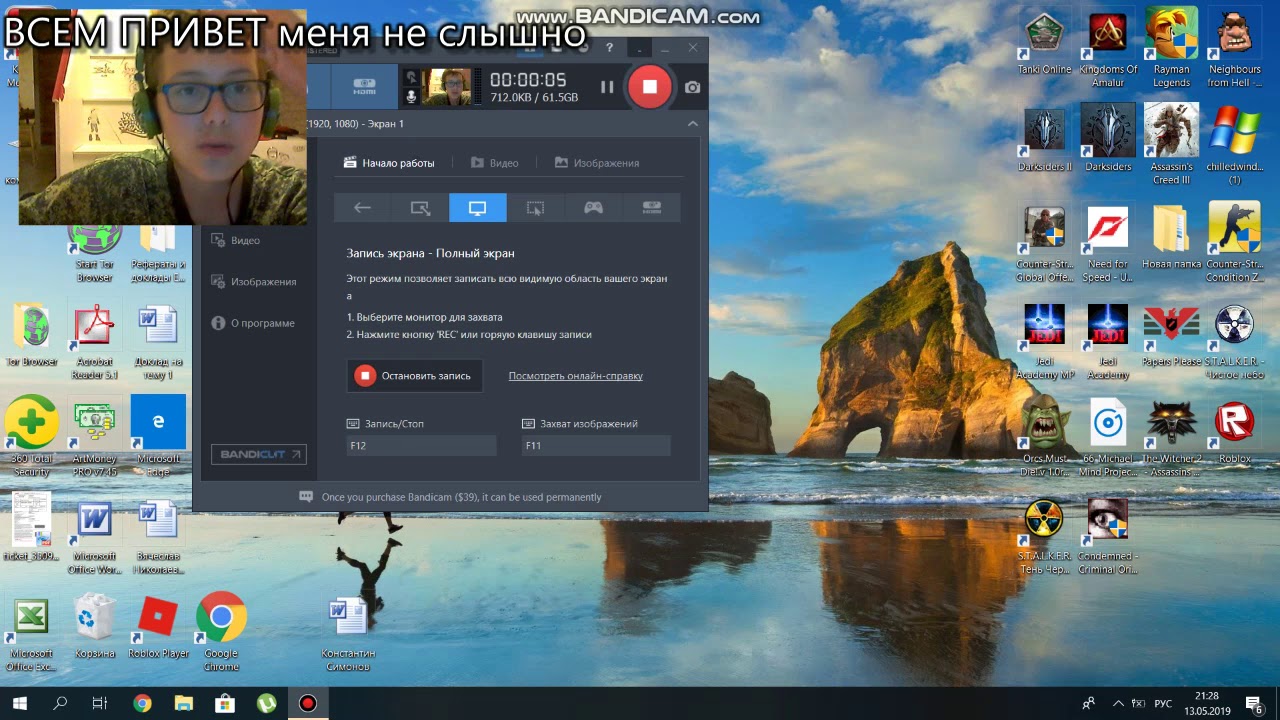This screenshot has height=720, width=1280.
Task: Open the Papers Please desktop icon
Action: pos(1171,334)
